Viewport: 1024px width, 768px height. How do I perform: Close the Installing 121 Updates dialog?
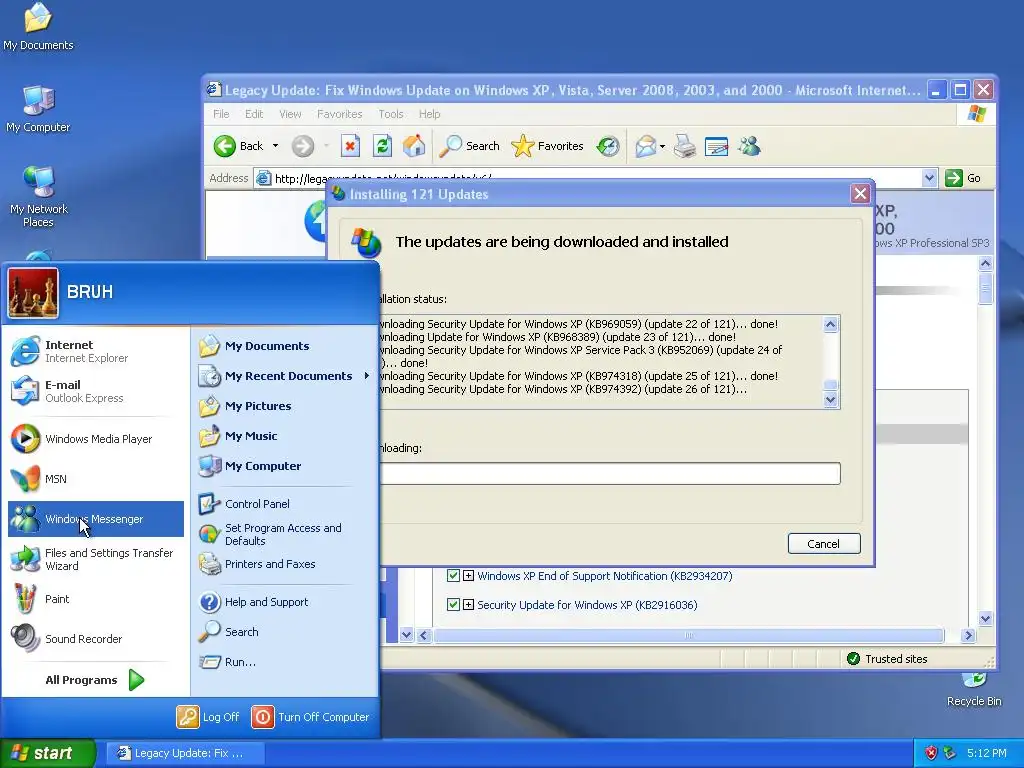[860, 194]
